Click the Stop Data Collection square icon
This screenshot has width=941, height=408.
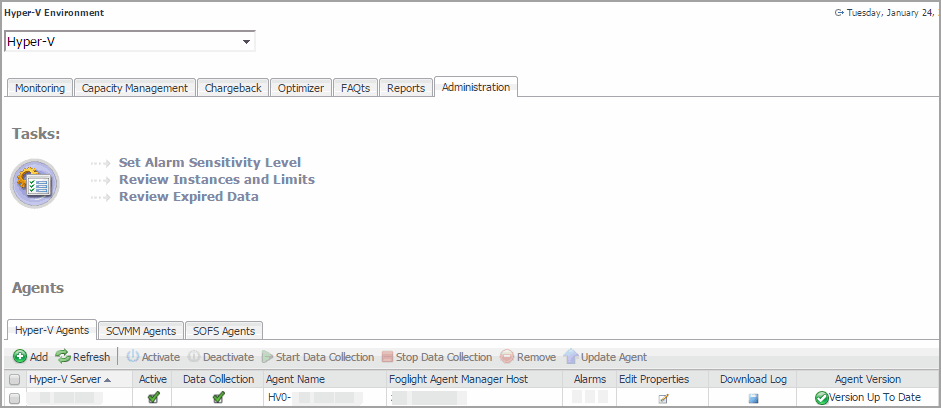pos(387,357)
